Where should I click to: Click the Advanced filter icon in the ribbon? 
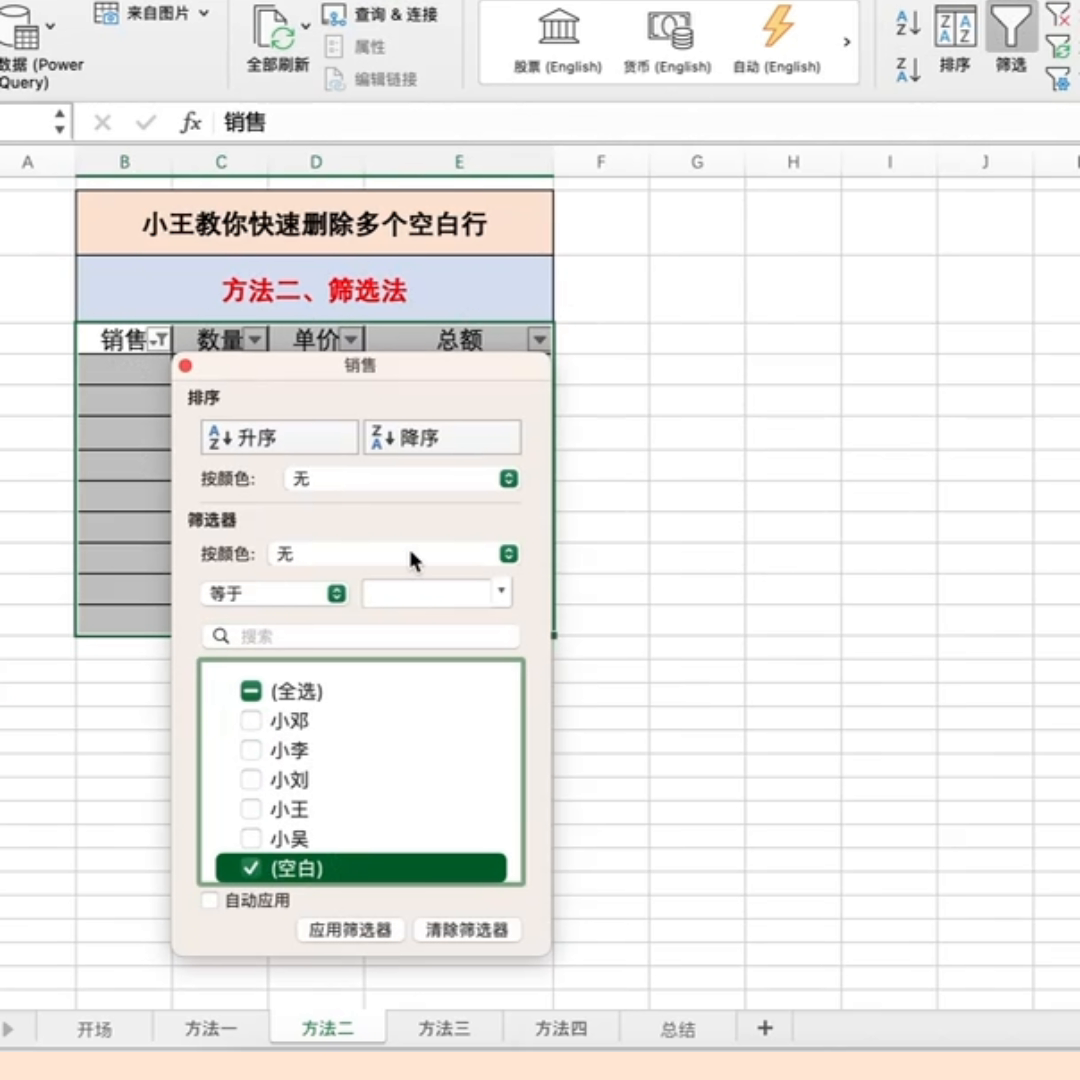(x=1059, y=79)
